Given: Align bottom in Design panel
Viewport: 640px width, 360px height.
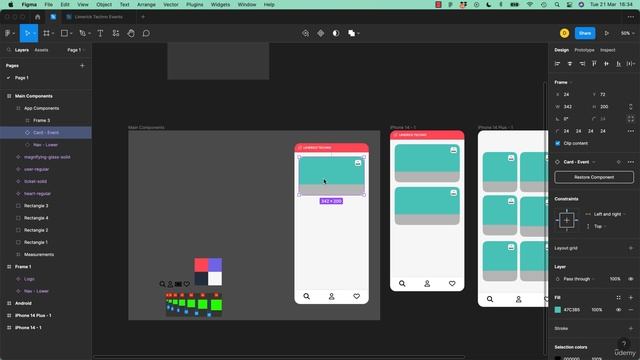Looking at the screenshot, I should 619,64.
